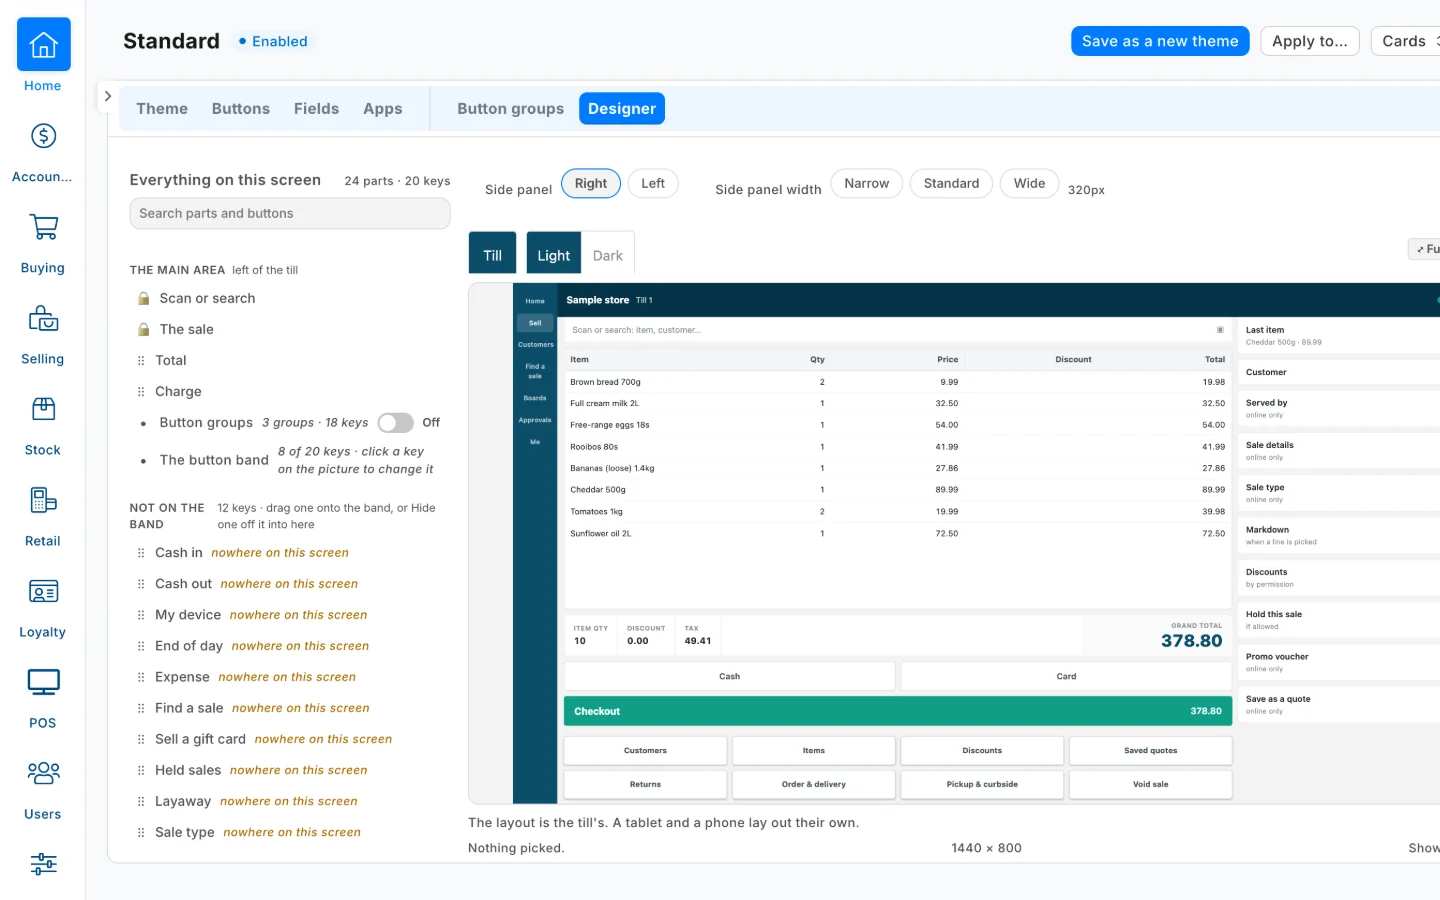Select the Light preview mode

tap(554, 253)
